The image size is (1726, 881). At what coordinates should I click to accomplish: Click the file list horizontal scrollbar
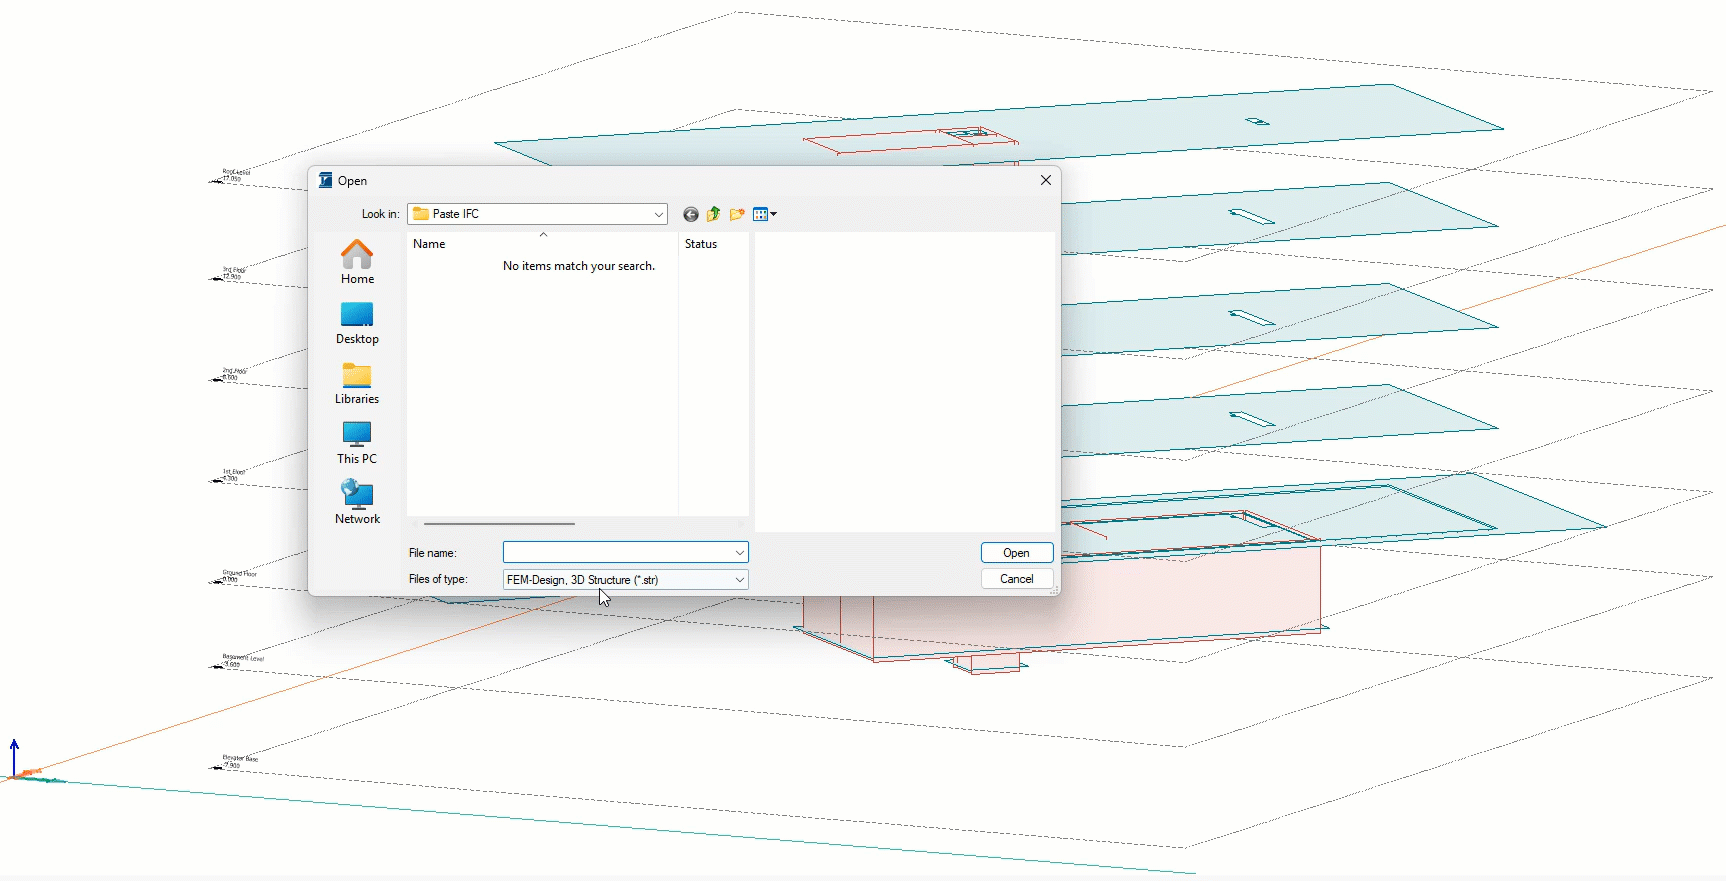(499, 523)
